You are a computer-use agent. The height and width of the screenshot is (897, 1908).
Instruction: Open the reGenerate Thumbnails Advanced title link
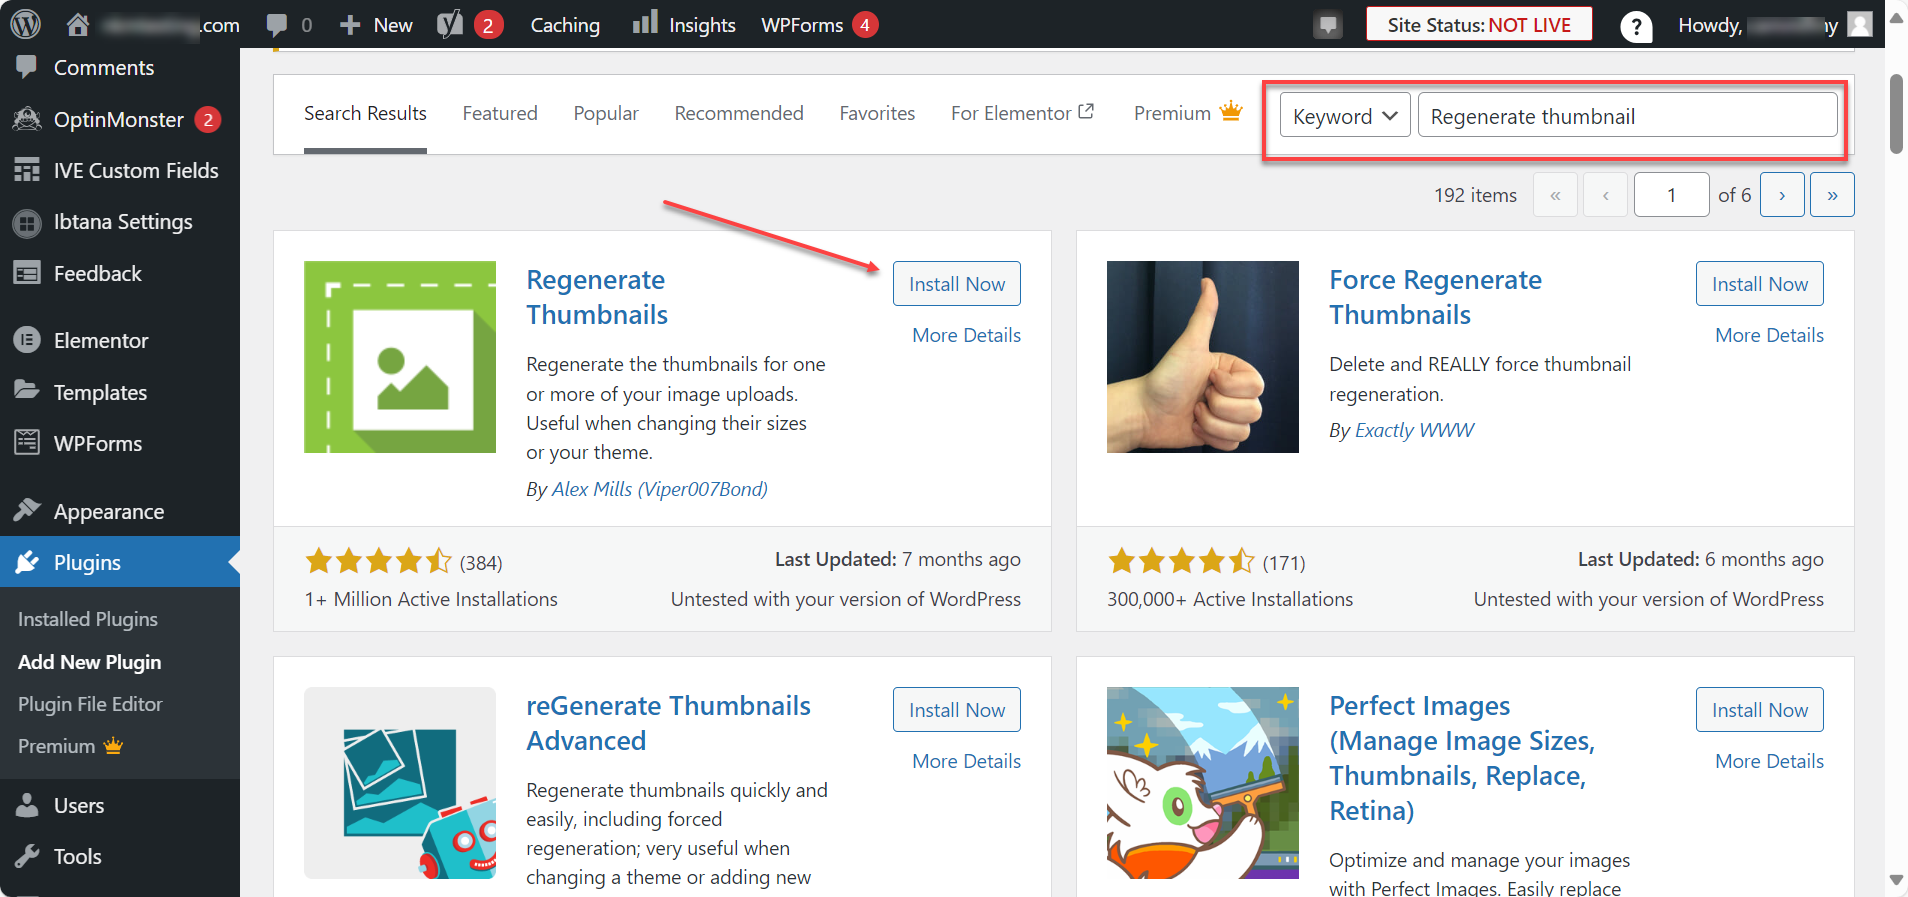(668, 723)
